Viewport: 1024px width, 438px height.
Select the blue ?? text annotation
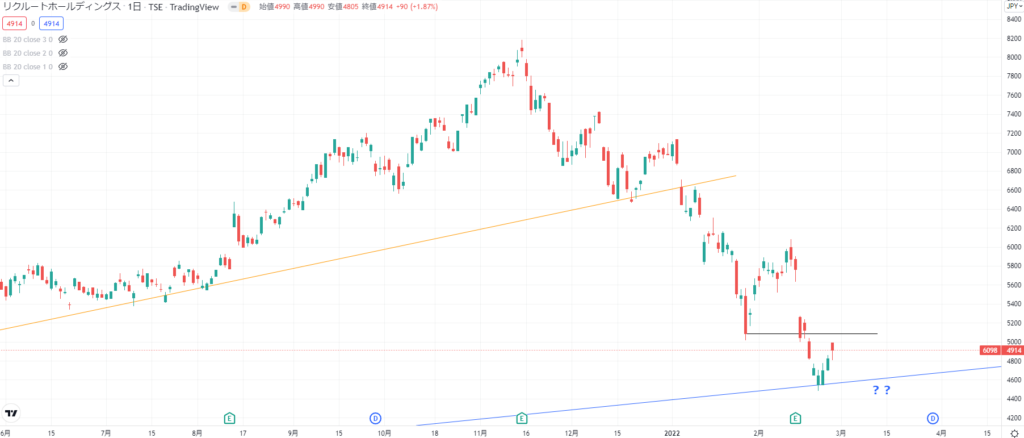(x=882, y=391)
